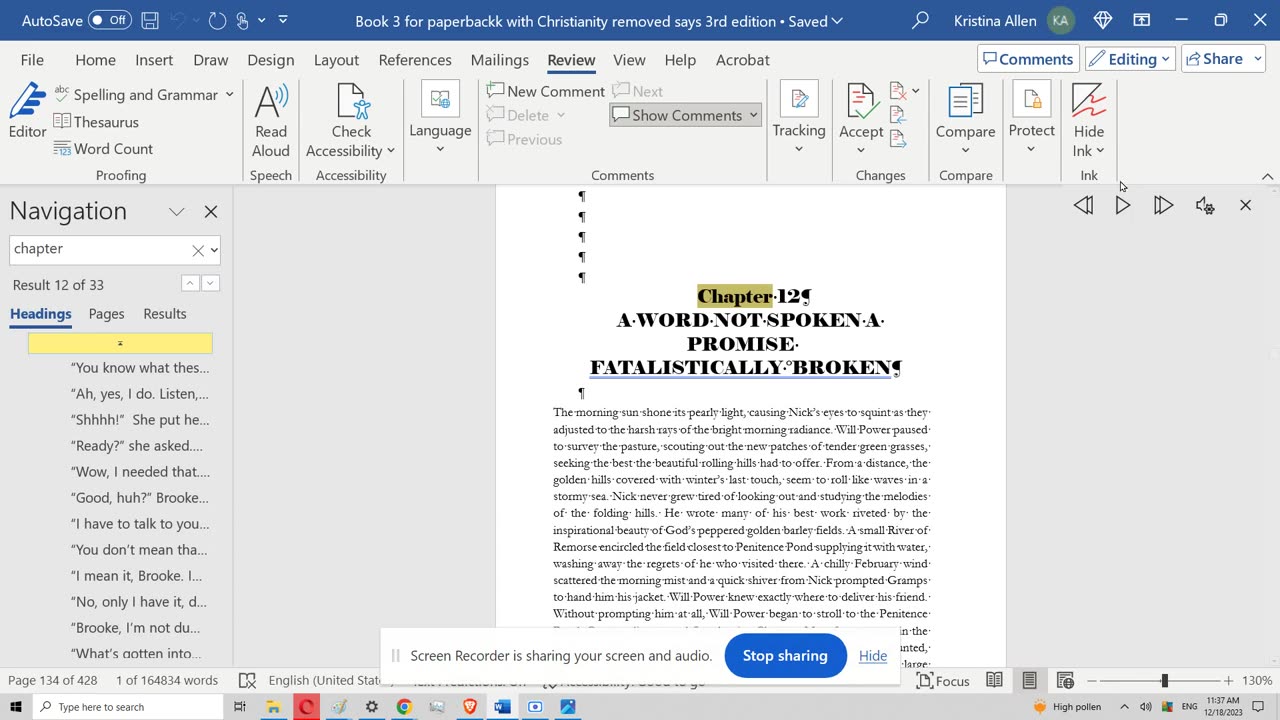1280x720 pixels.
Task: Accept the tracked change
Action: coord(861,102)
